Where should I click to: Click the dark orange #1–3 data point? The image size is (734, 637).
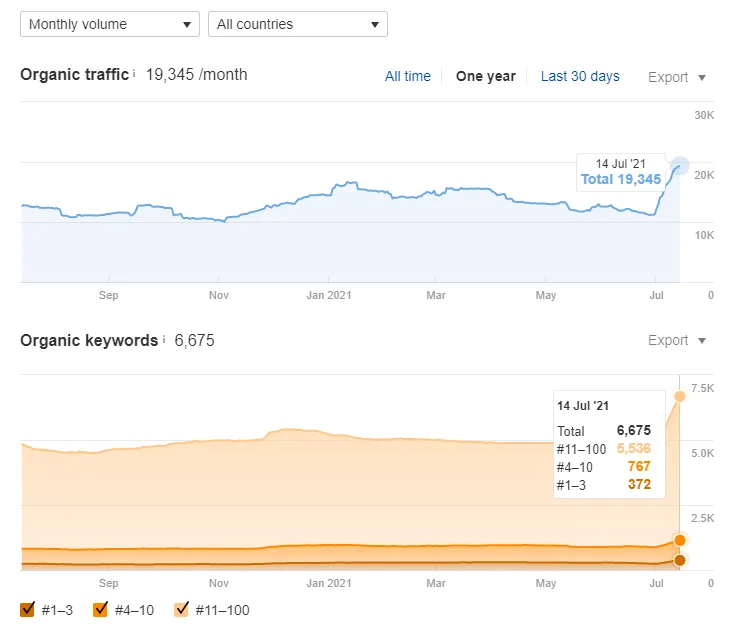(680, 560)
